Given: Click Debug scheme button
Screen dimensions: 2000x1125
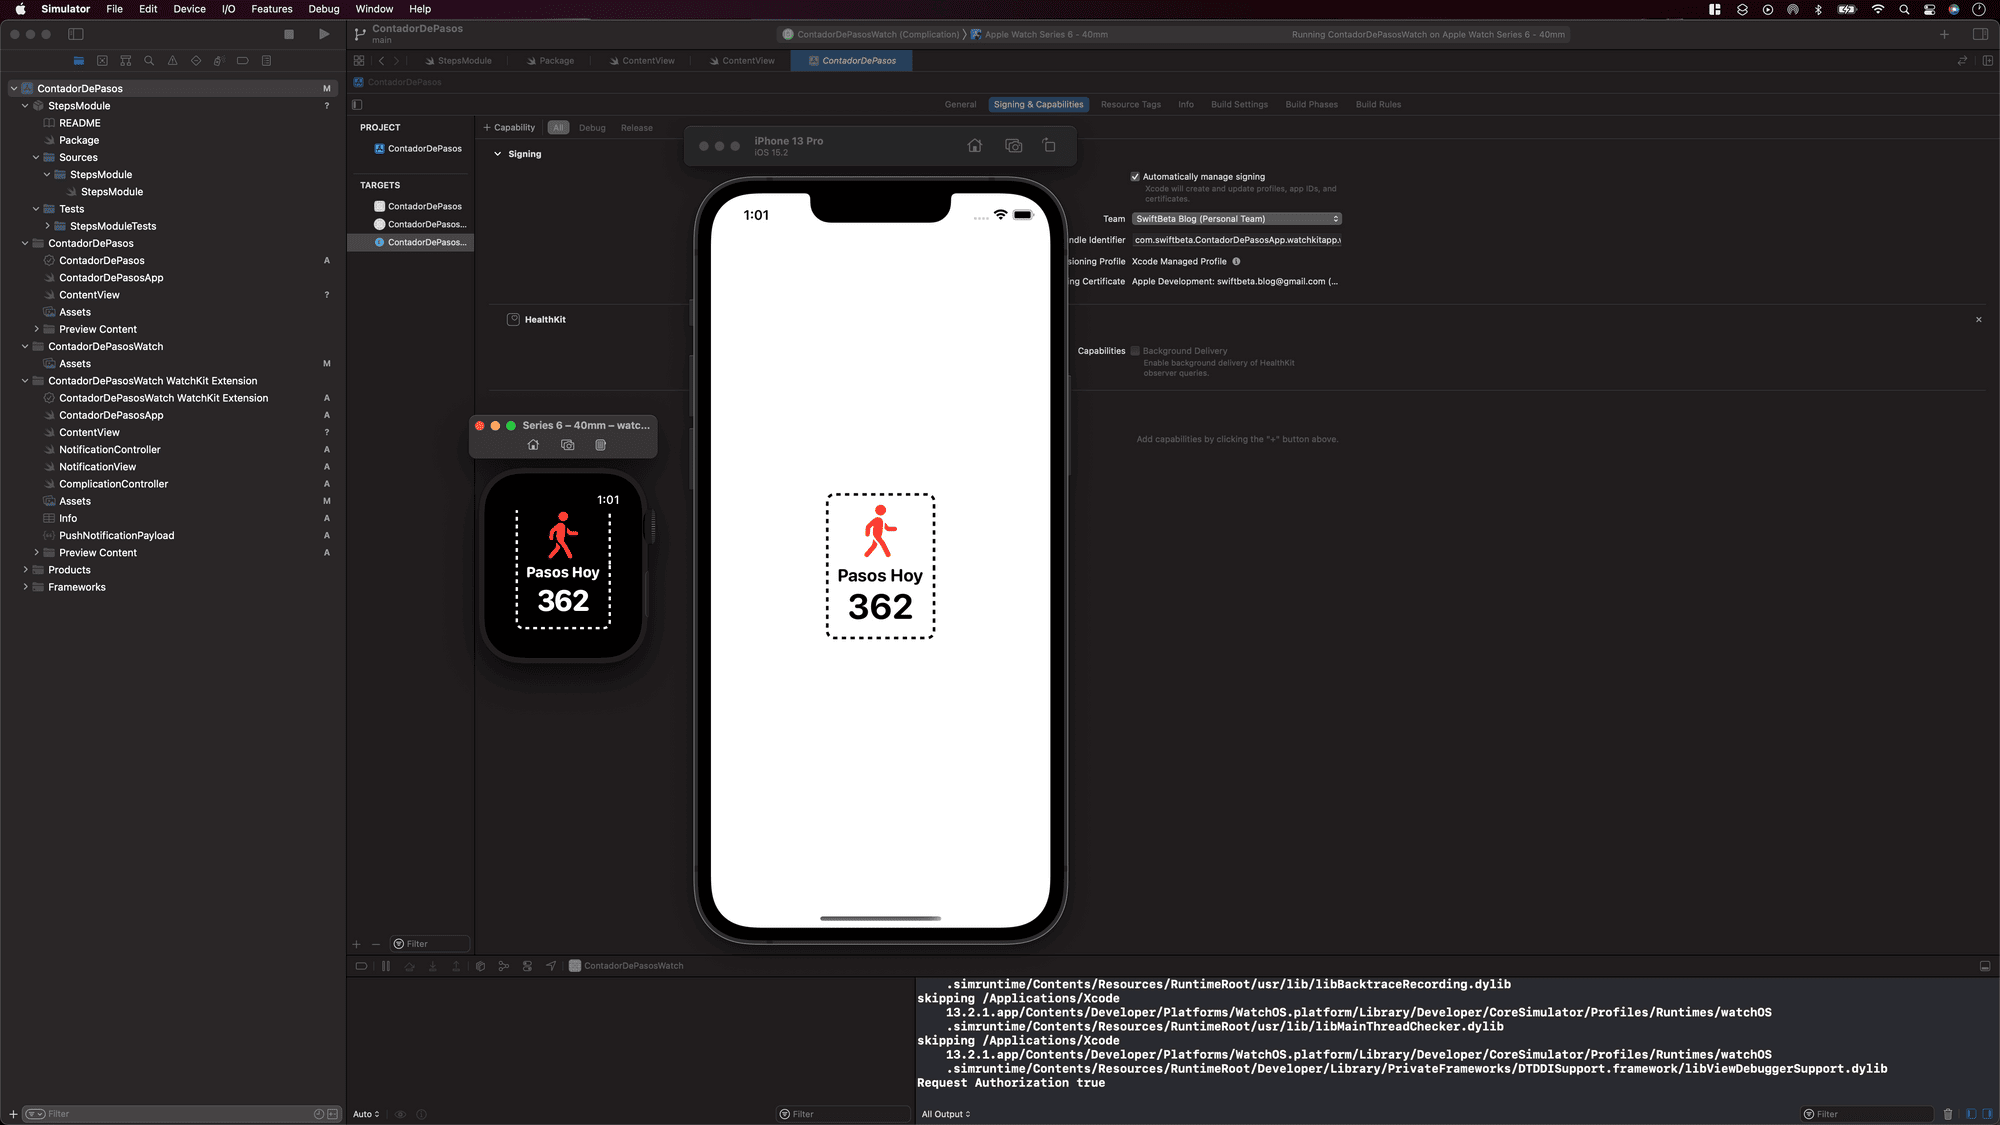Looking at the screenshot, I should point(591,126).
